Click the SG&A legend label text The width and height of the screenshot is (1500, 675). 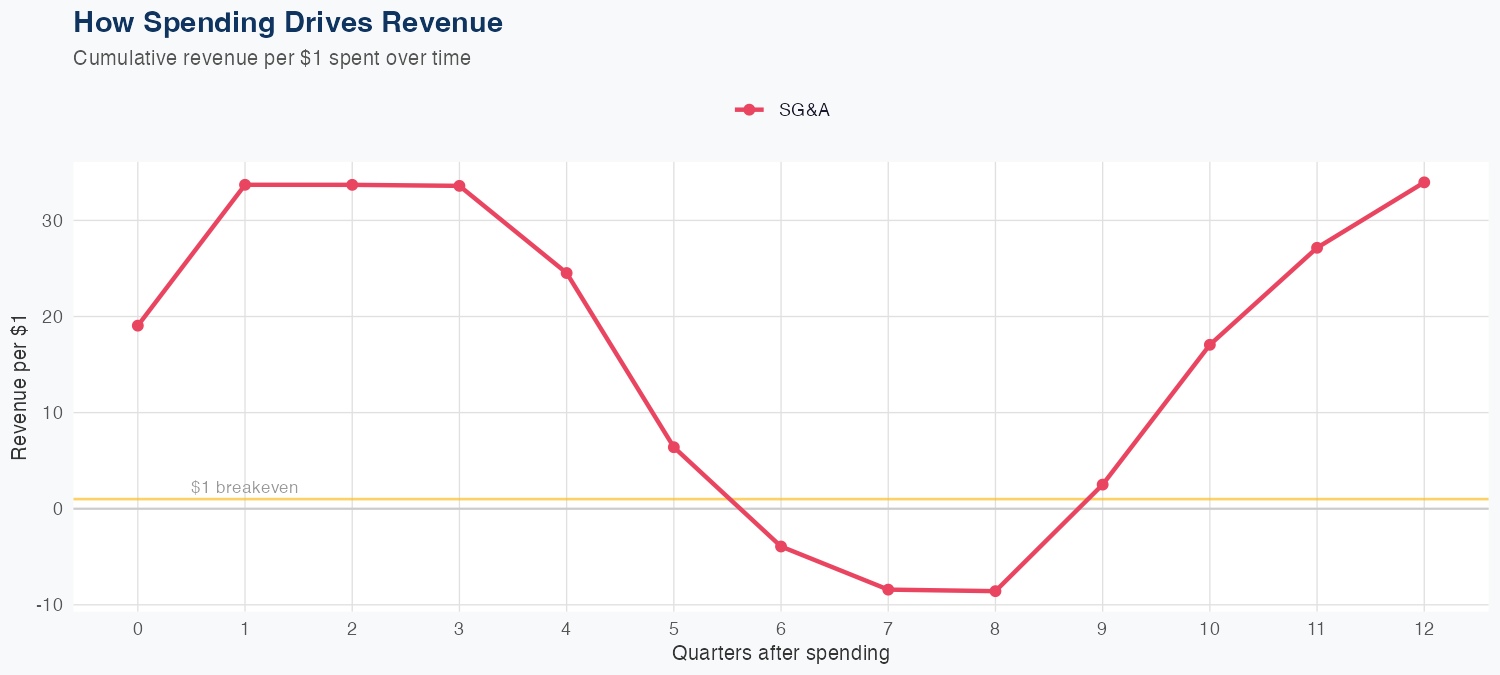804,110
